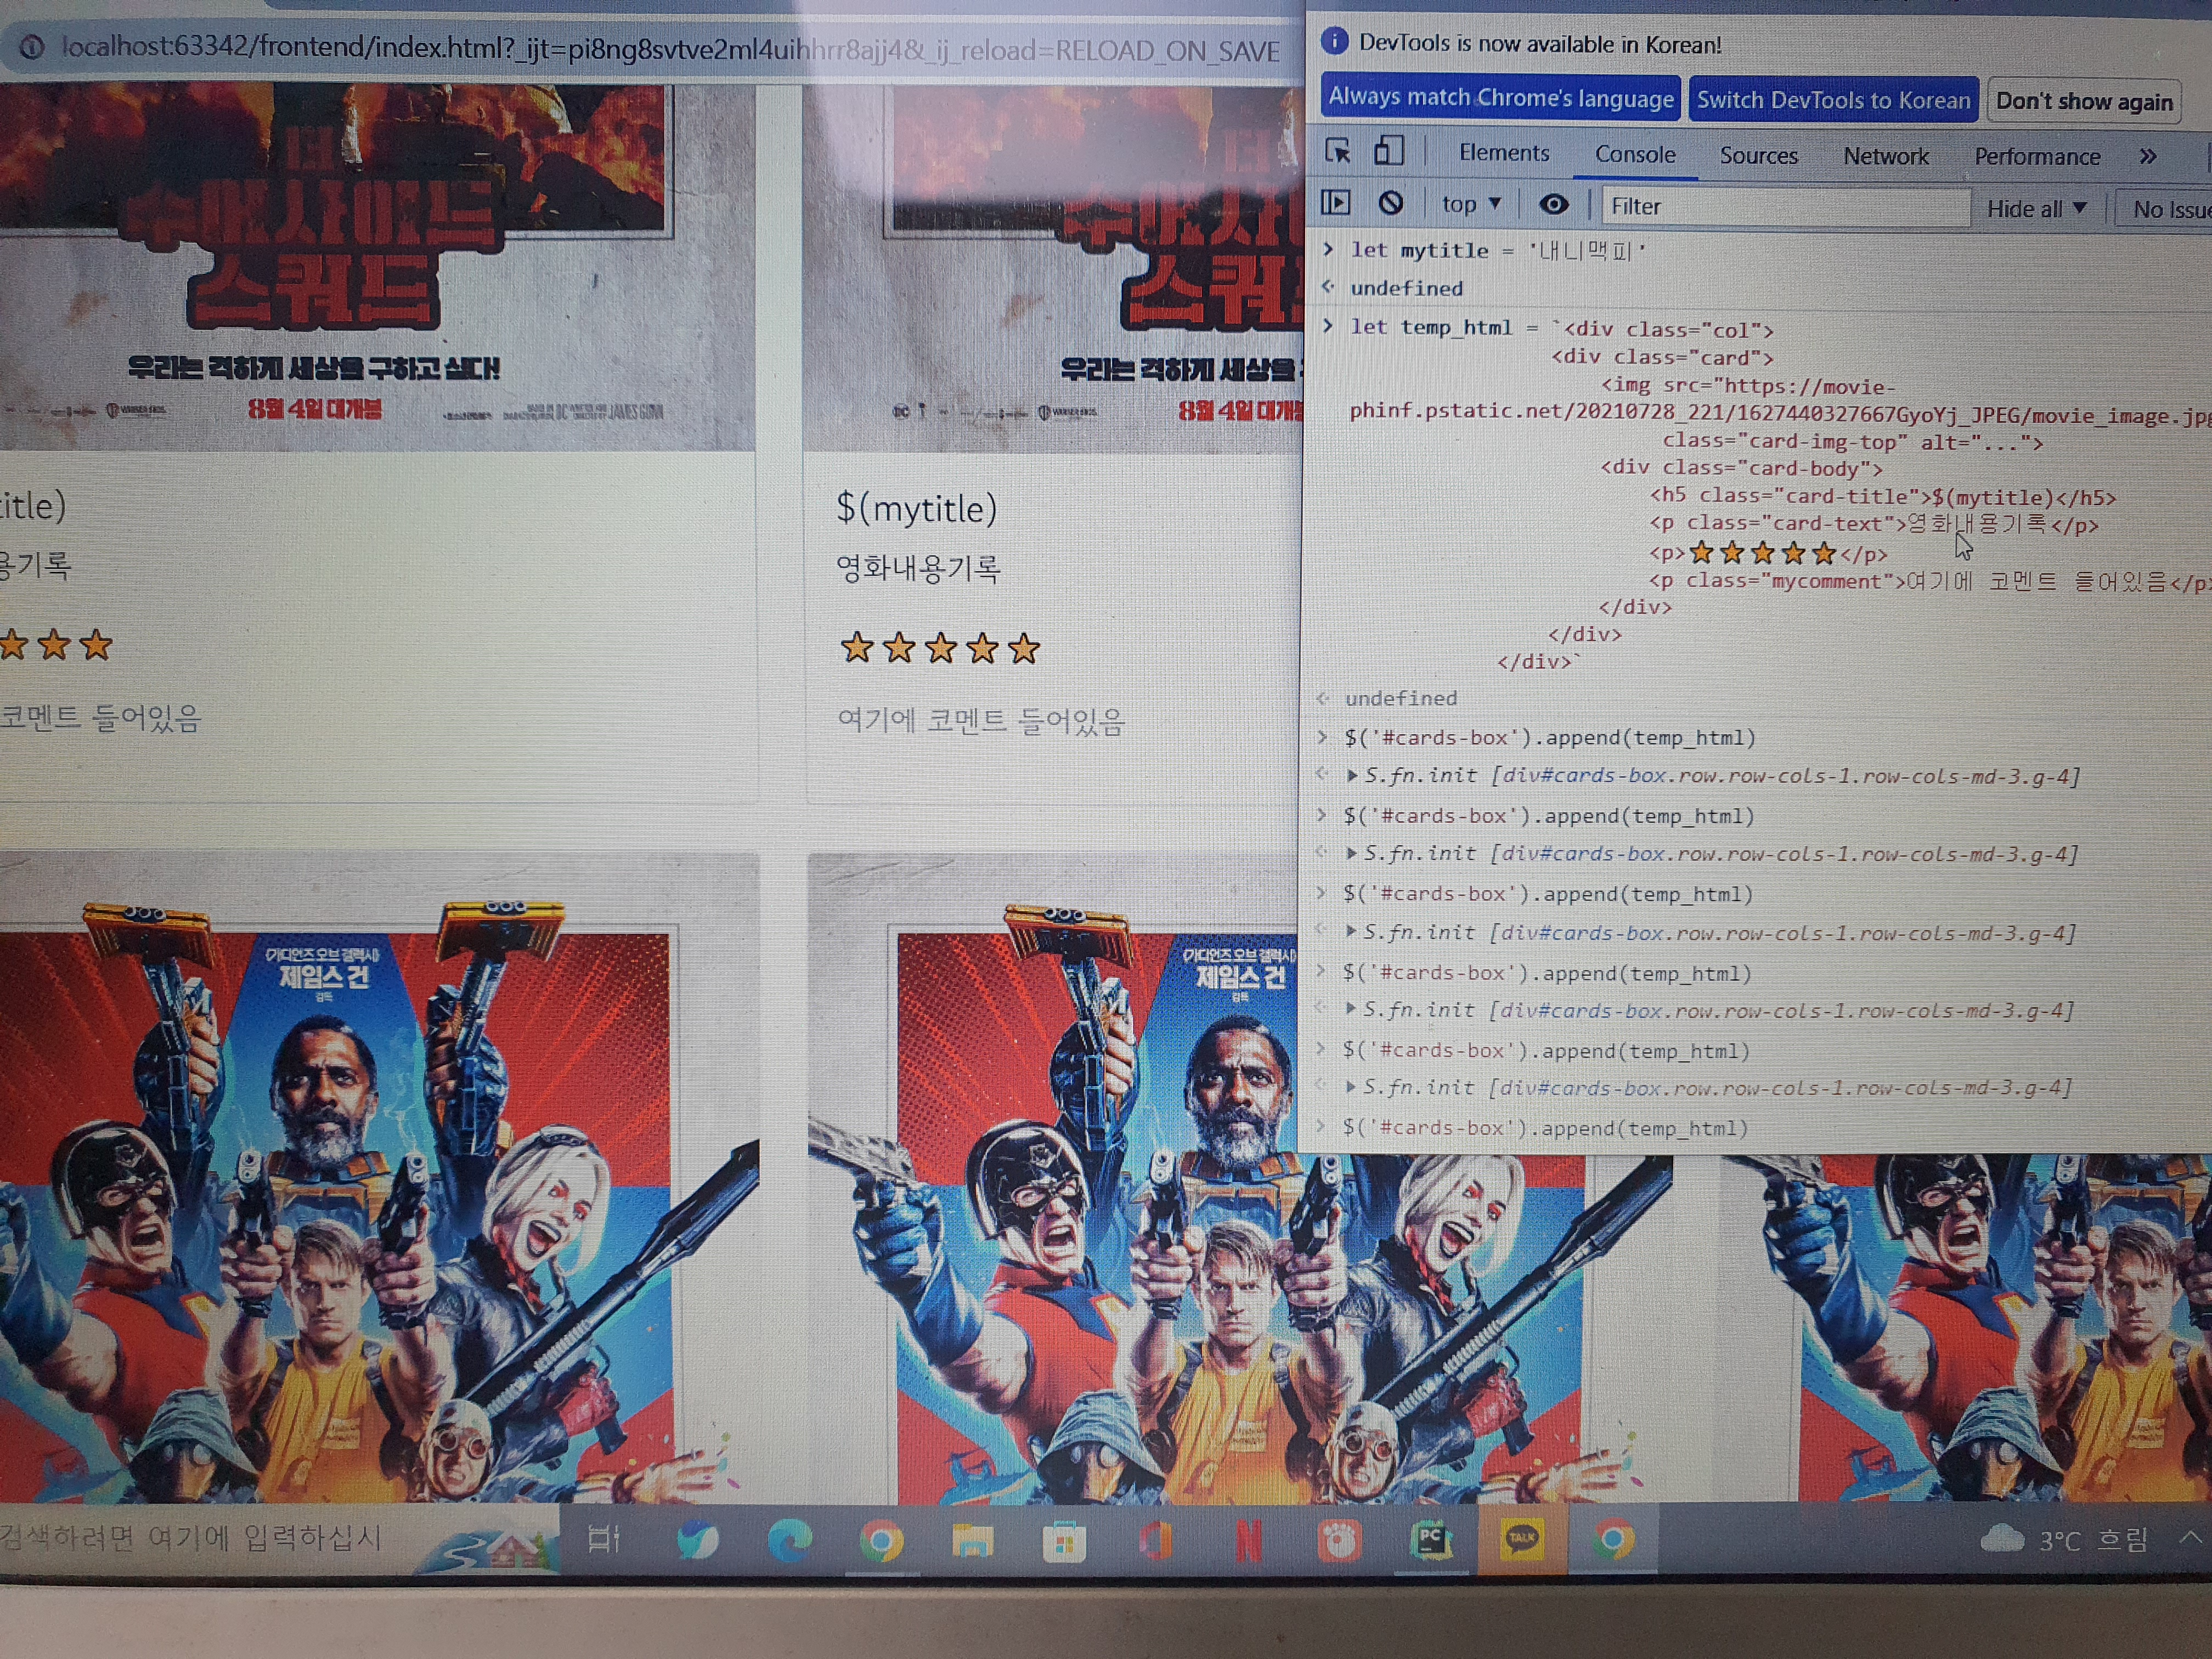Go to the Network tab
The height and width of the screenshot is (1659, 2212).
[x=1885, y=156]
